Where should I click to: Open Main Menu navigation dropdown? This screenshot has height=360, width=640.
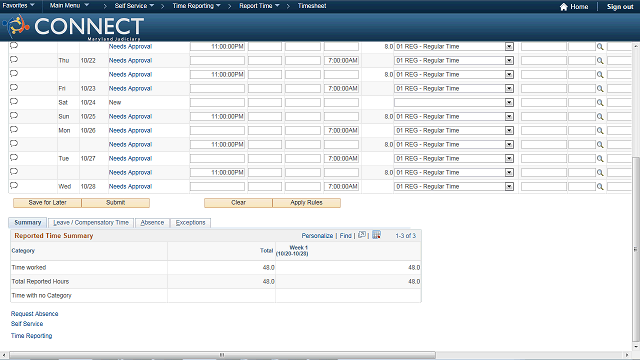69,6
